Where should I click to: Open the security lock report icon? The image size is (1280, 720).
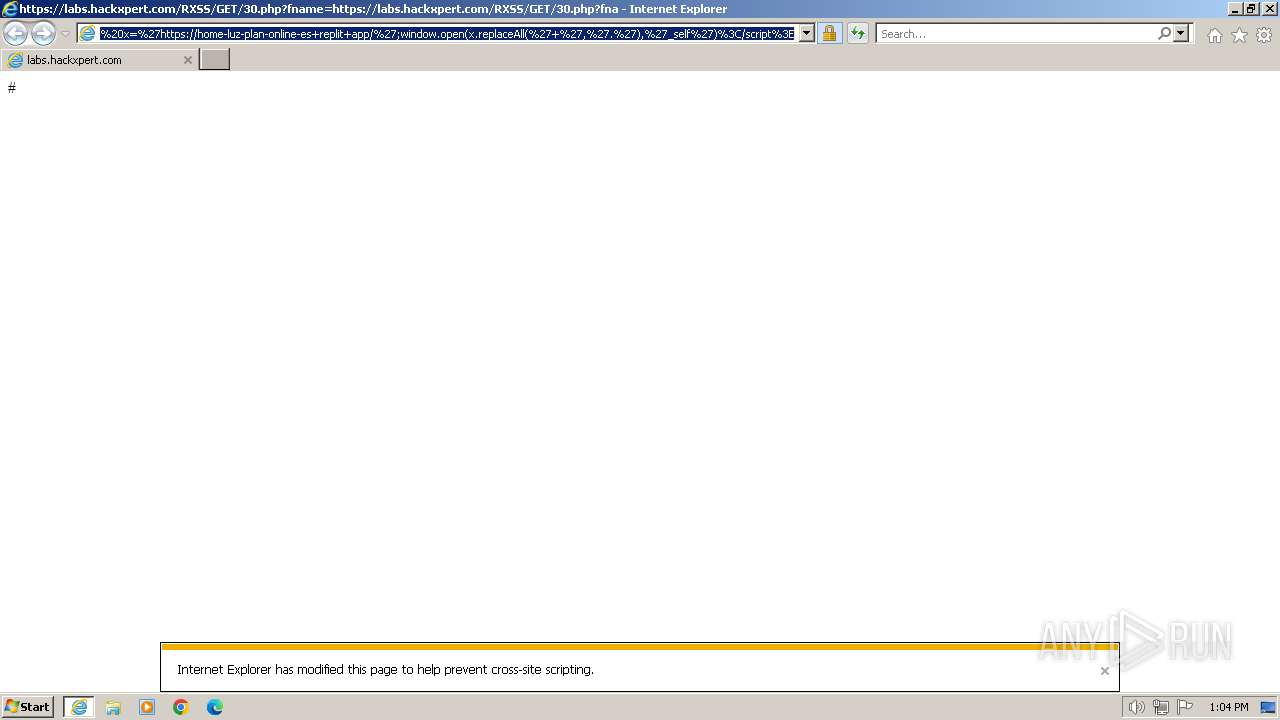pos(829,34)
